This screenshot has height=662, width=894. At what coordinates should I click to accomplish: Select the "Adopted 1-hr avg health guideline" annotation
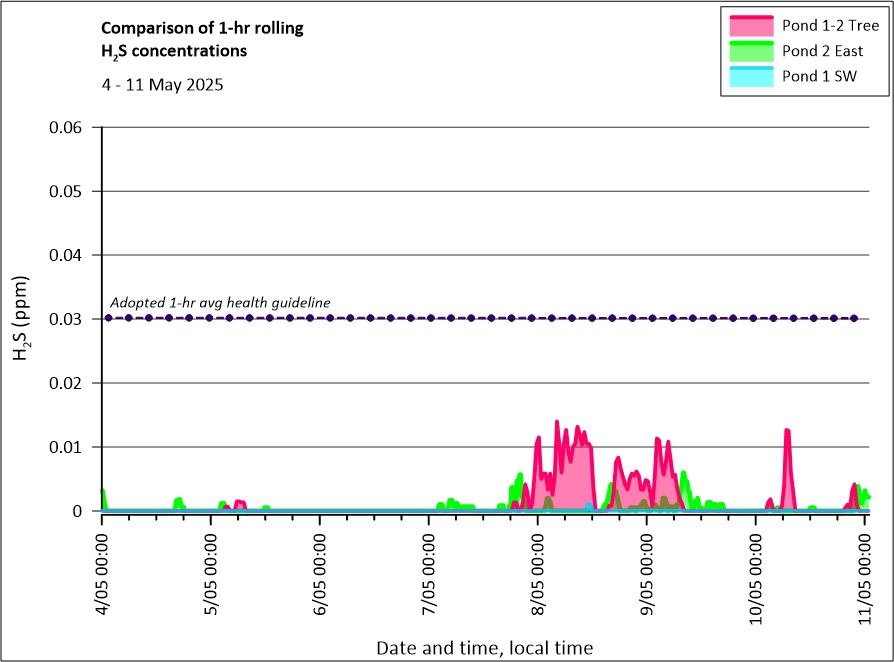220,303
